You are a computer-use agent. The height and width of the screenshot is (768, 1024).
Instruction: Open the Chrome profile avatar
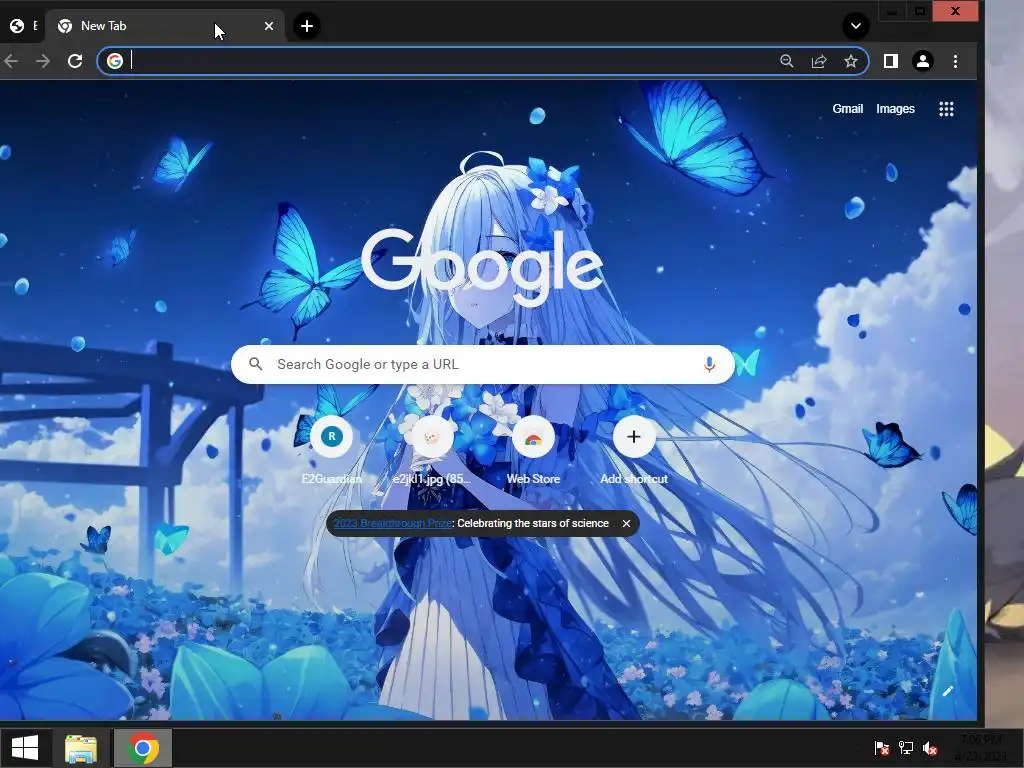(923, 61)
